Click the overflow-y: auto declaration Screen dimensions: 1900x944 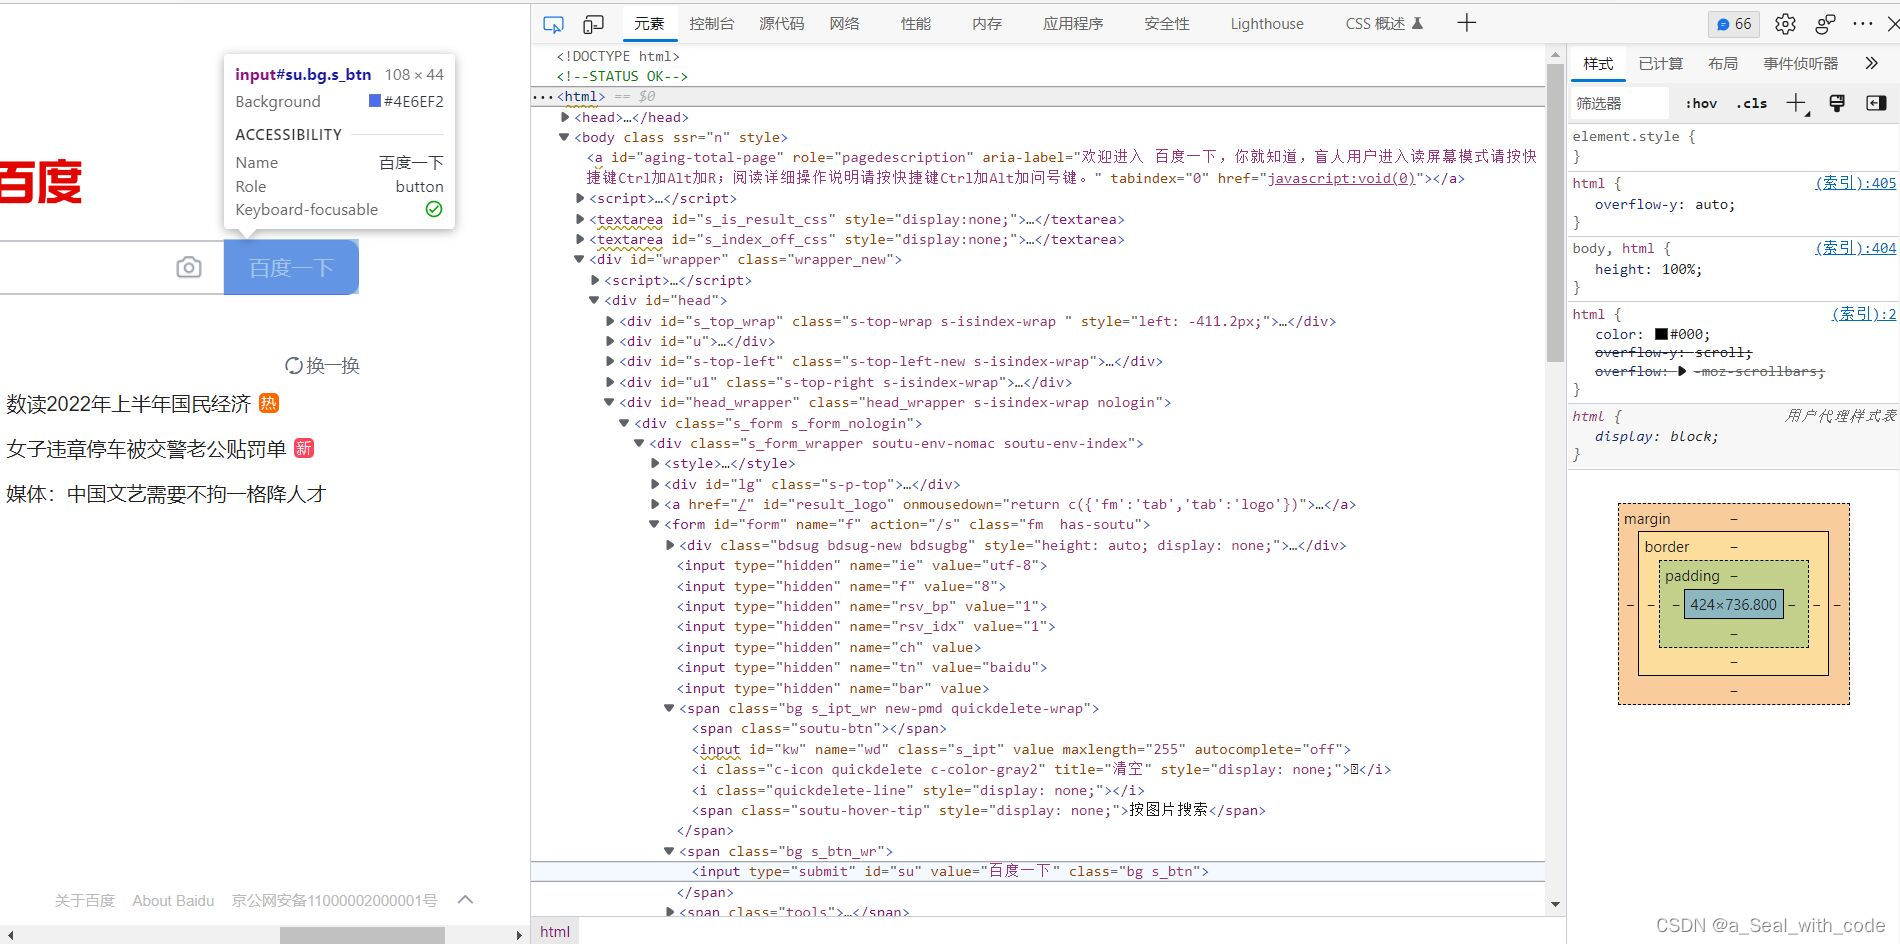1665,204
